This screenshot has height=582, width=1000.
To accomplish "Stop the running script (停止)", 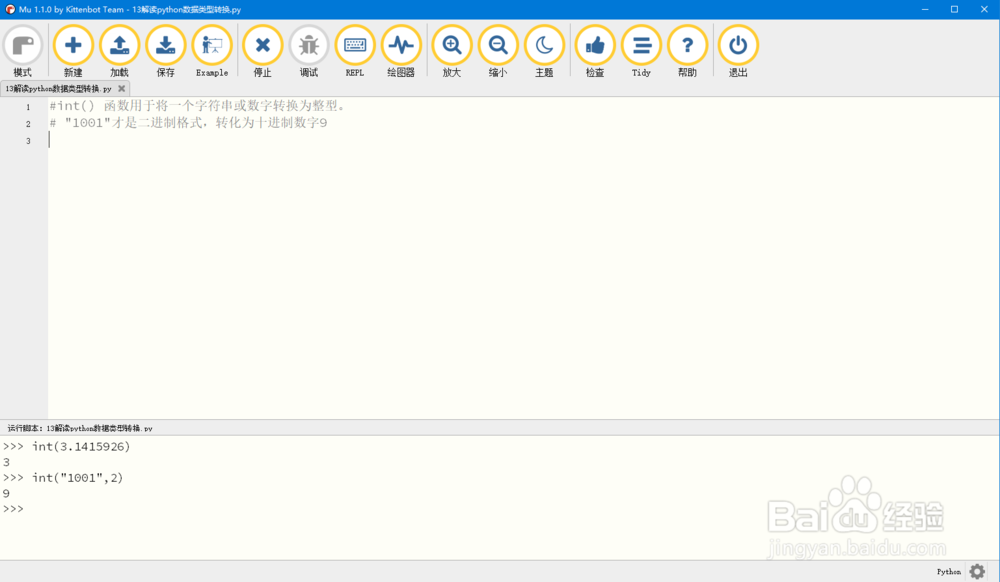I will click(x=263, y=51).
